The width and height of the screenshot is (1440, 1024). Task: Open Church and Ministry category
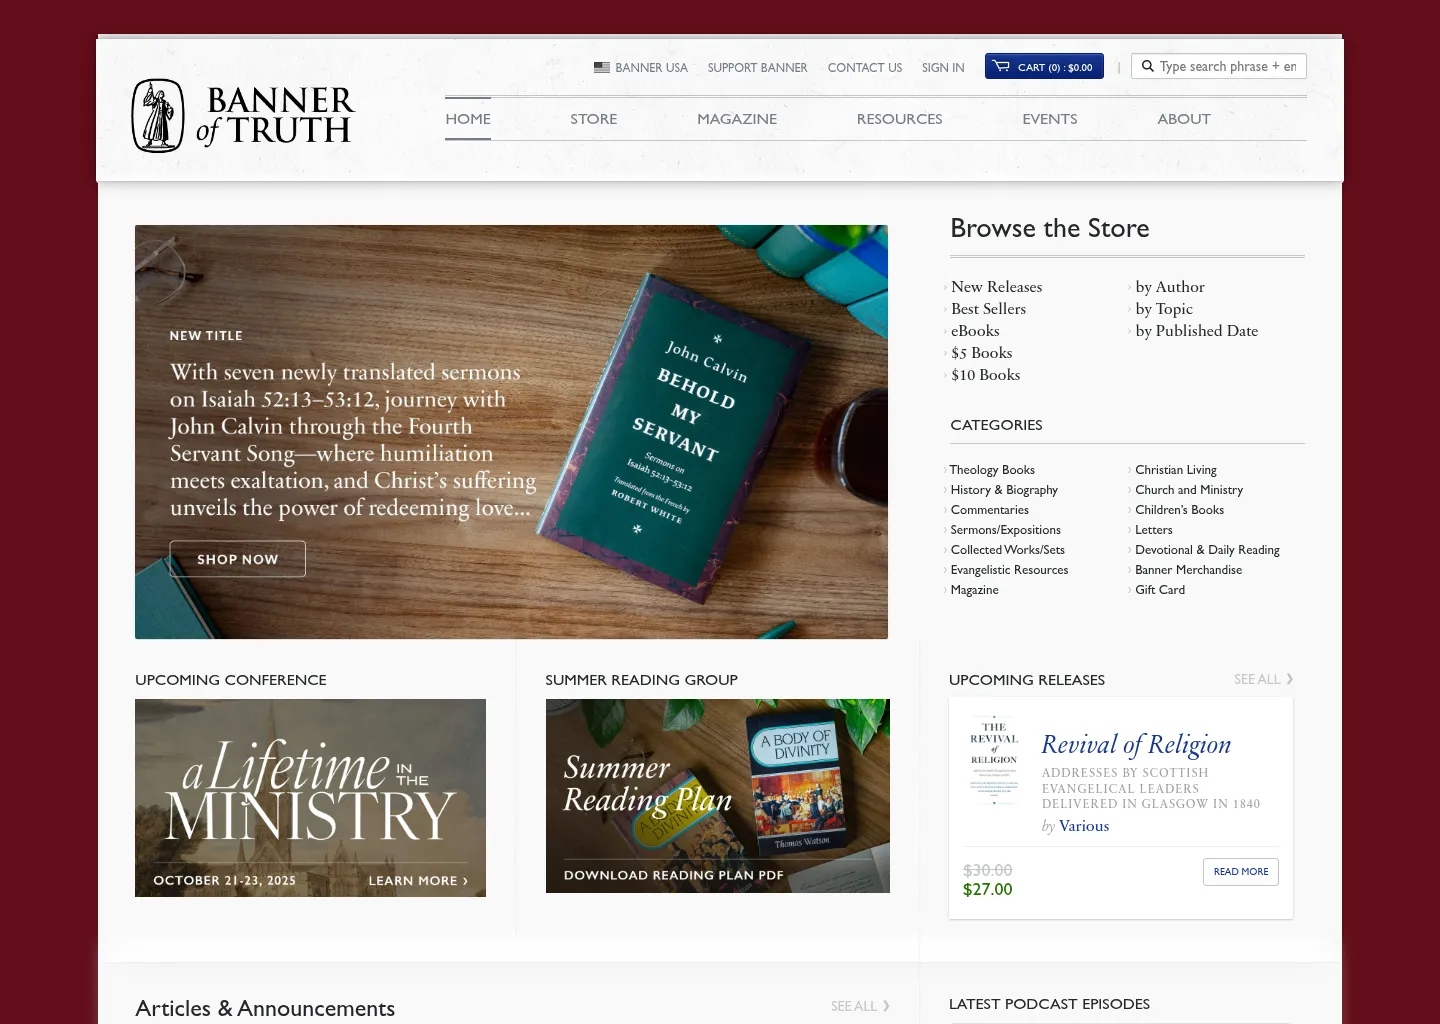tap(1189, 490)
